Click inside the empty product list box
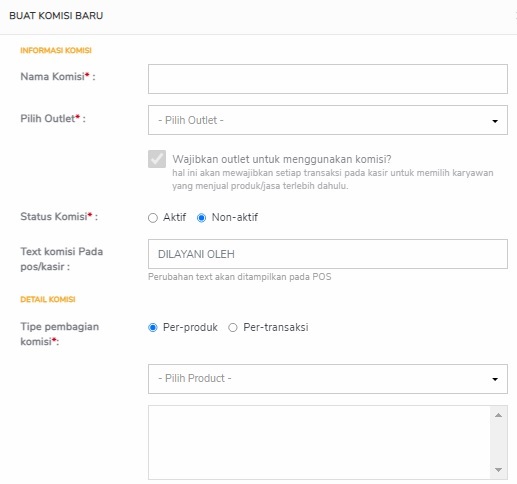 coord(319,443)
